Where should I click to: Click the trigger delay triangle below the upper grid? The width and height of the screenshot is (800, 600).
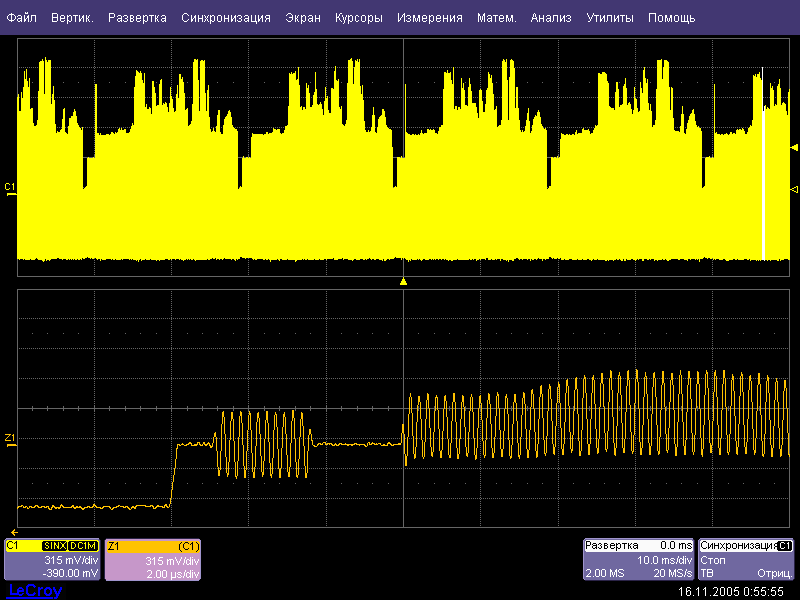tap(403, 282)
